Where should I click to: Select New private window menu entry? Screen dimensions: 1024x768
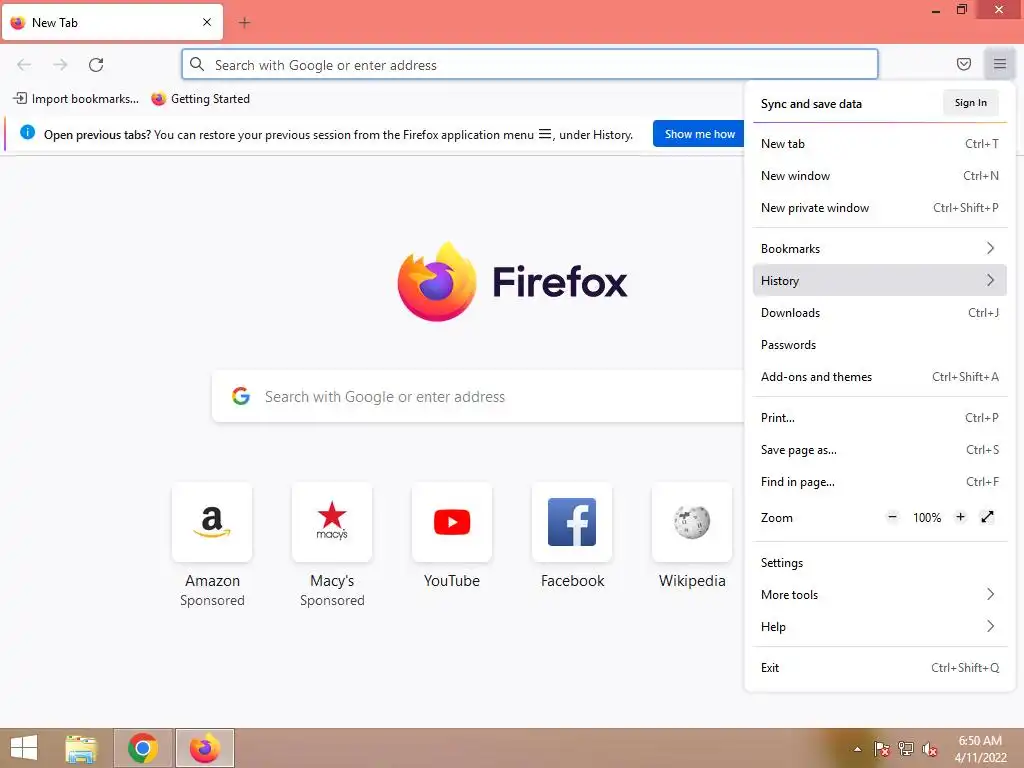(x=880, y=208)
